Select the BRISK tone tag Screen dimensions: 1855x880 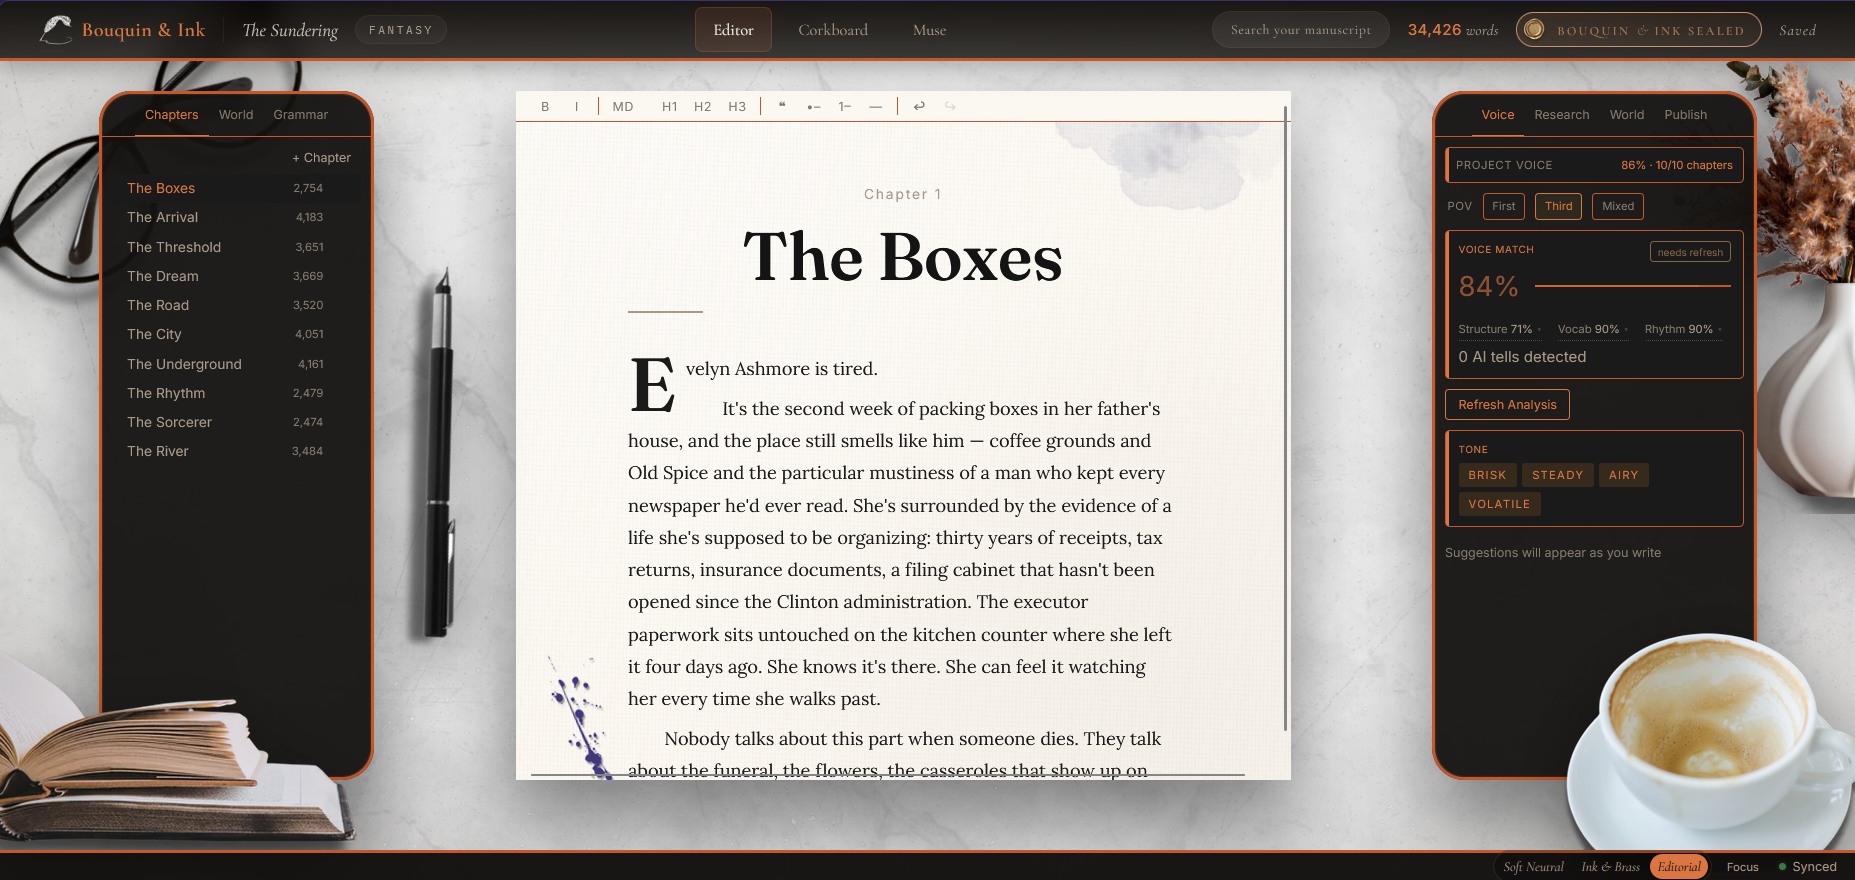1487,475
